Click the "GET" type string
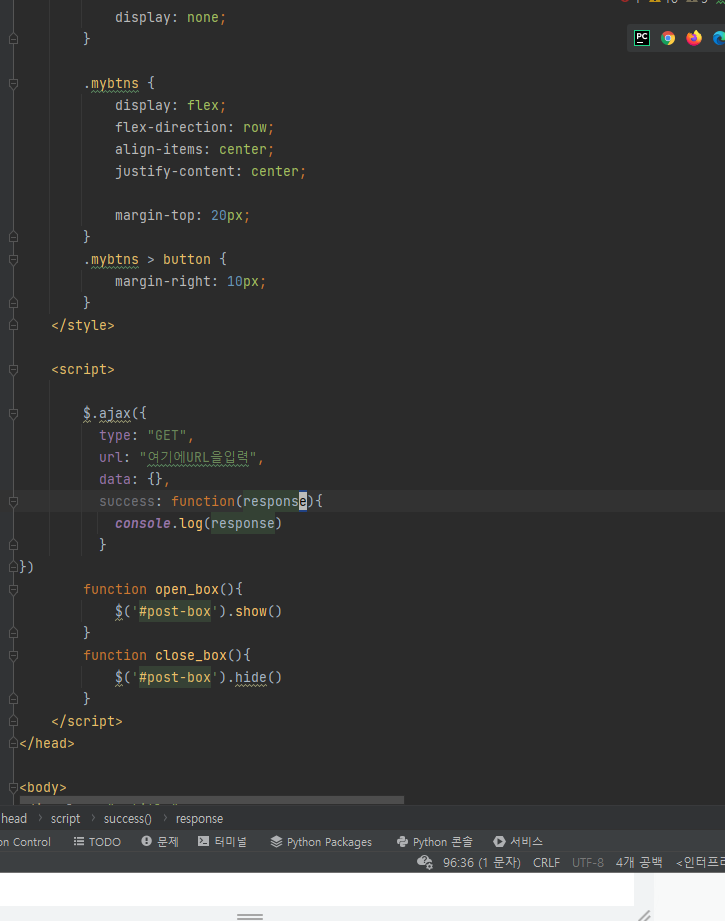Viewport: 725px width, 921px height. pyautogui.click(x=167, y=435)
